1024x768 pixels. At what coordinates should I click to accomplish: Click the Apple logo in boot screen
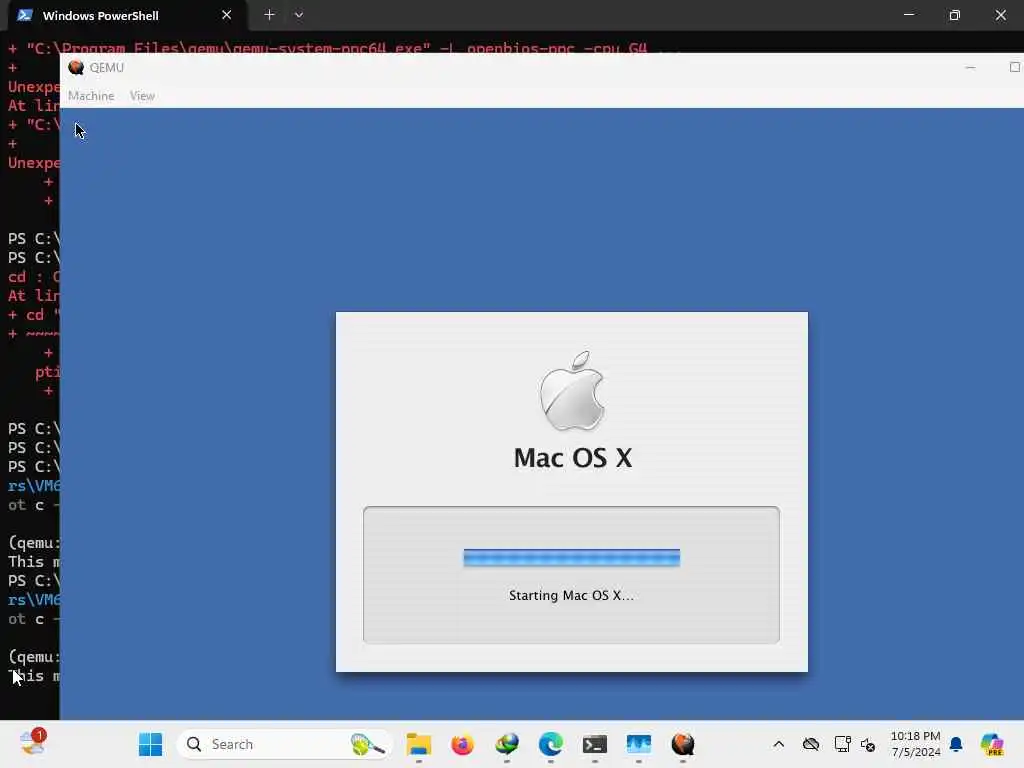572,391
